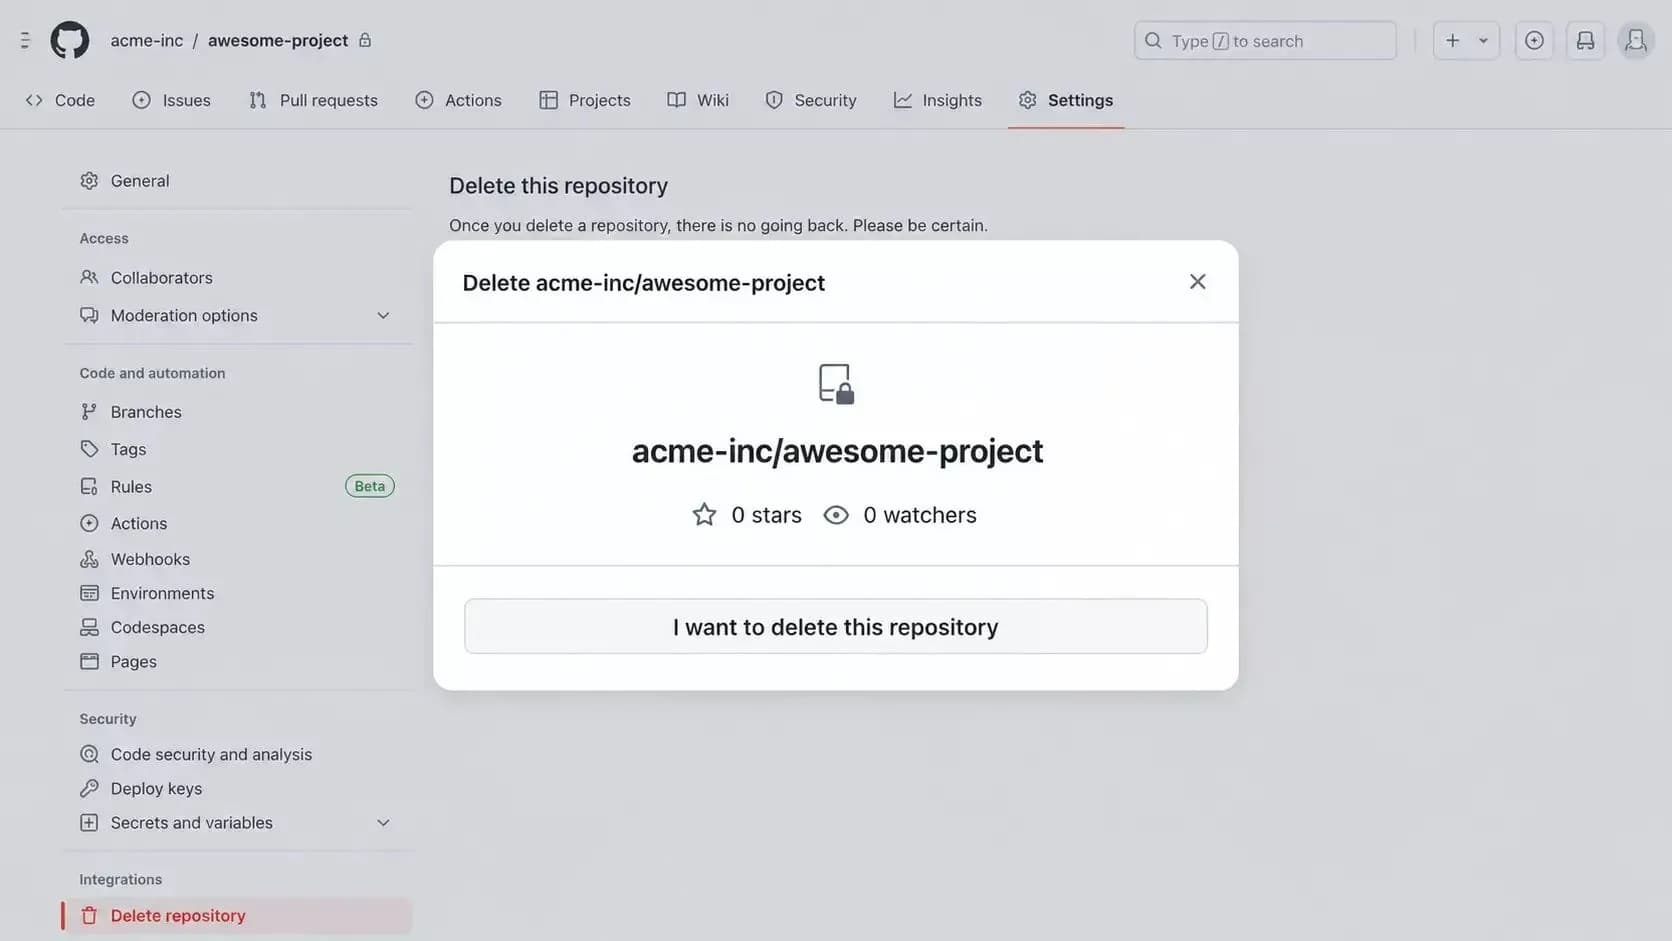This screenshot has height=941, width=1672.
Task: Click the Branches git-branch icon
Action: [x=89, y=412]
